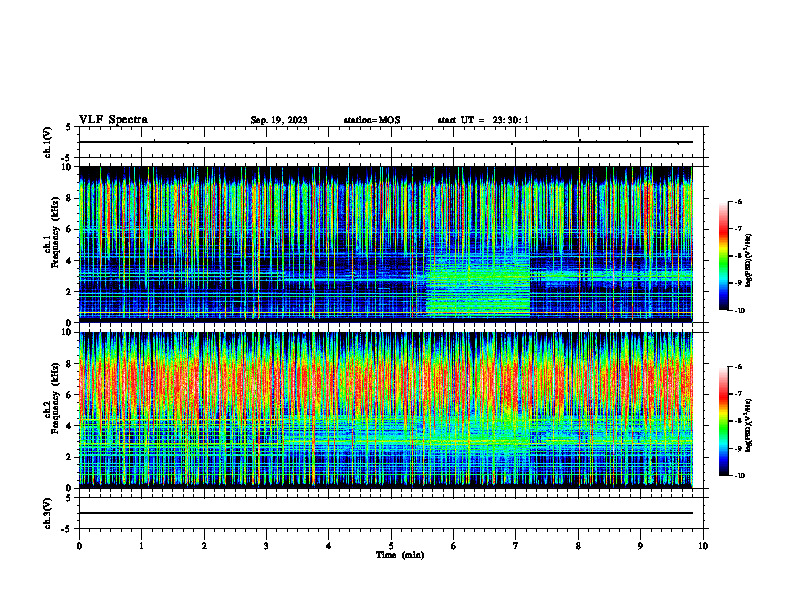Click the "-10" label on ch.2 colour bar
Viewport: 792px width, 612px height.
[739, 476]
